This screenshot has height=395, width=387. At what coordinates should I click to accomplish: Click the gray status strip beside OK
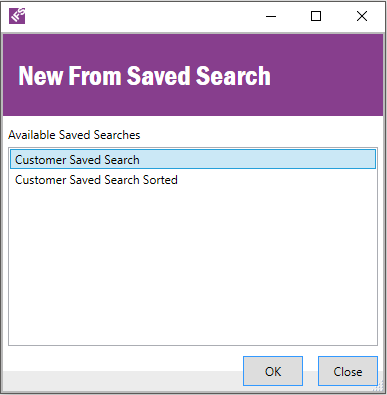[x=122, y=380]
